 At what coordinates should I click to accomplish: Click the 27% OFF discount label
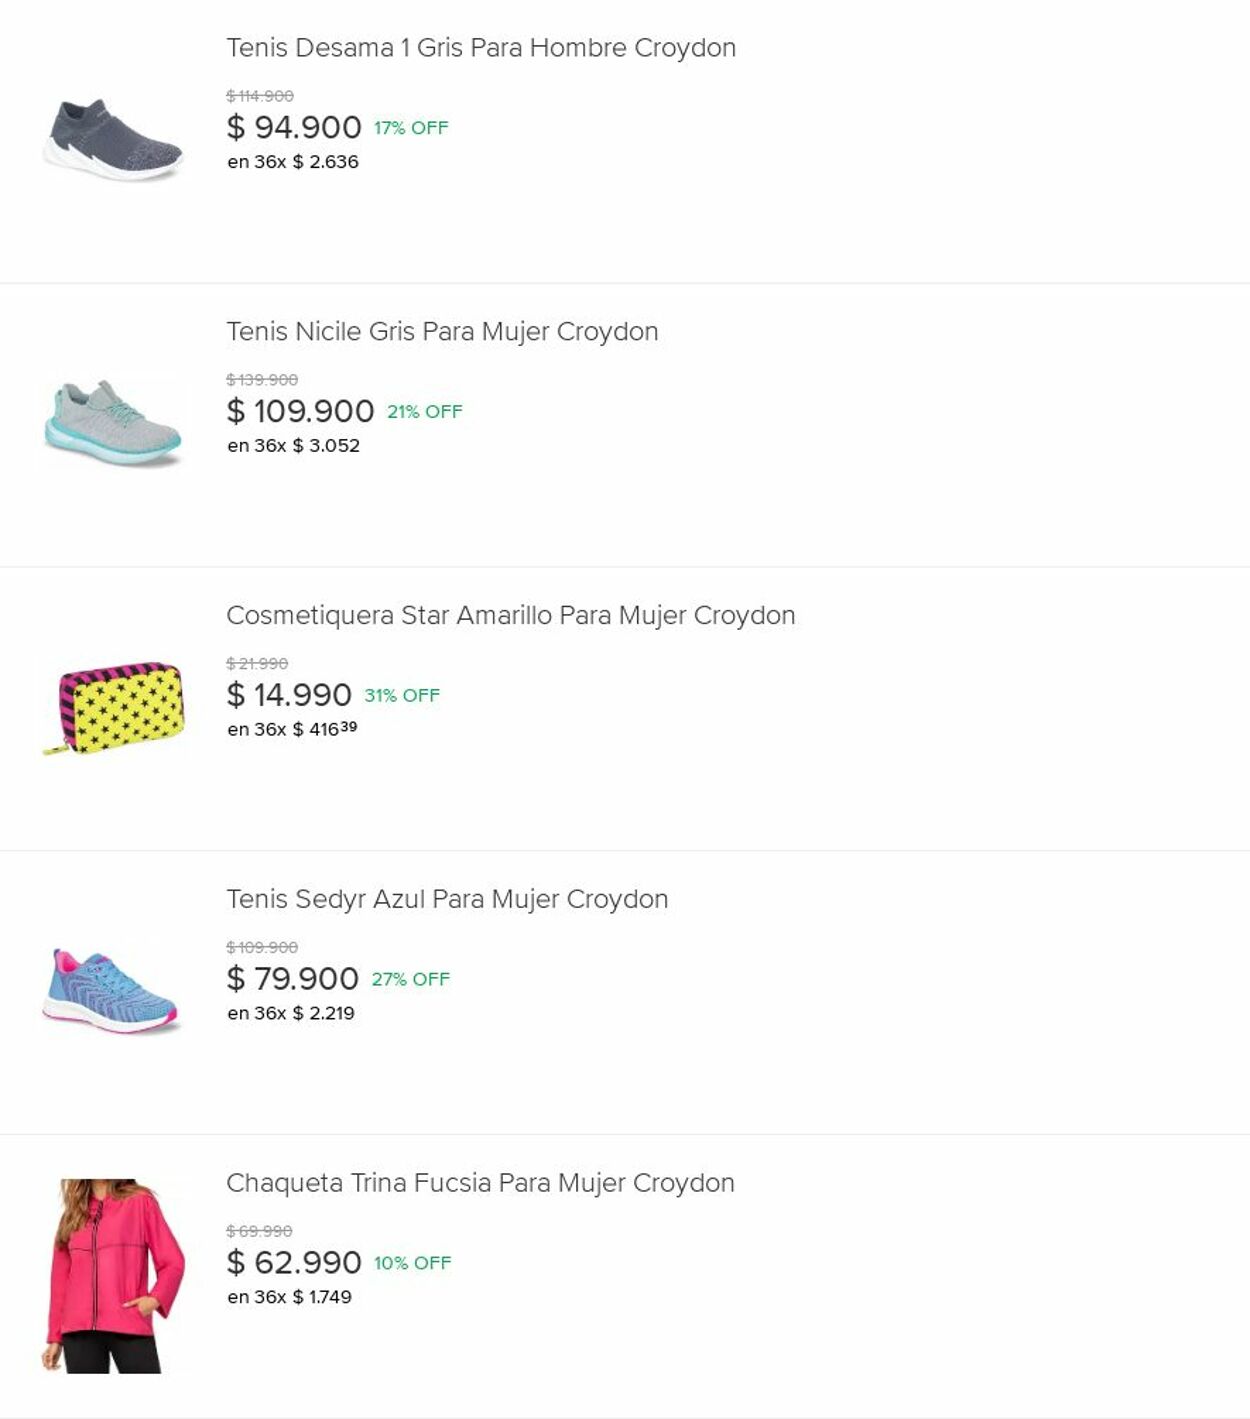410,979
